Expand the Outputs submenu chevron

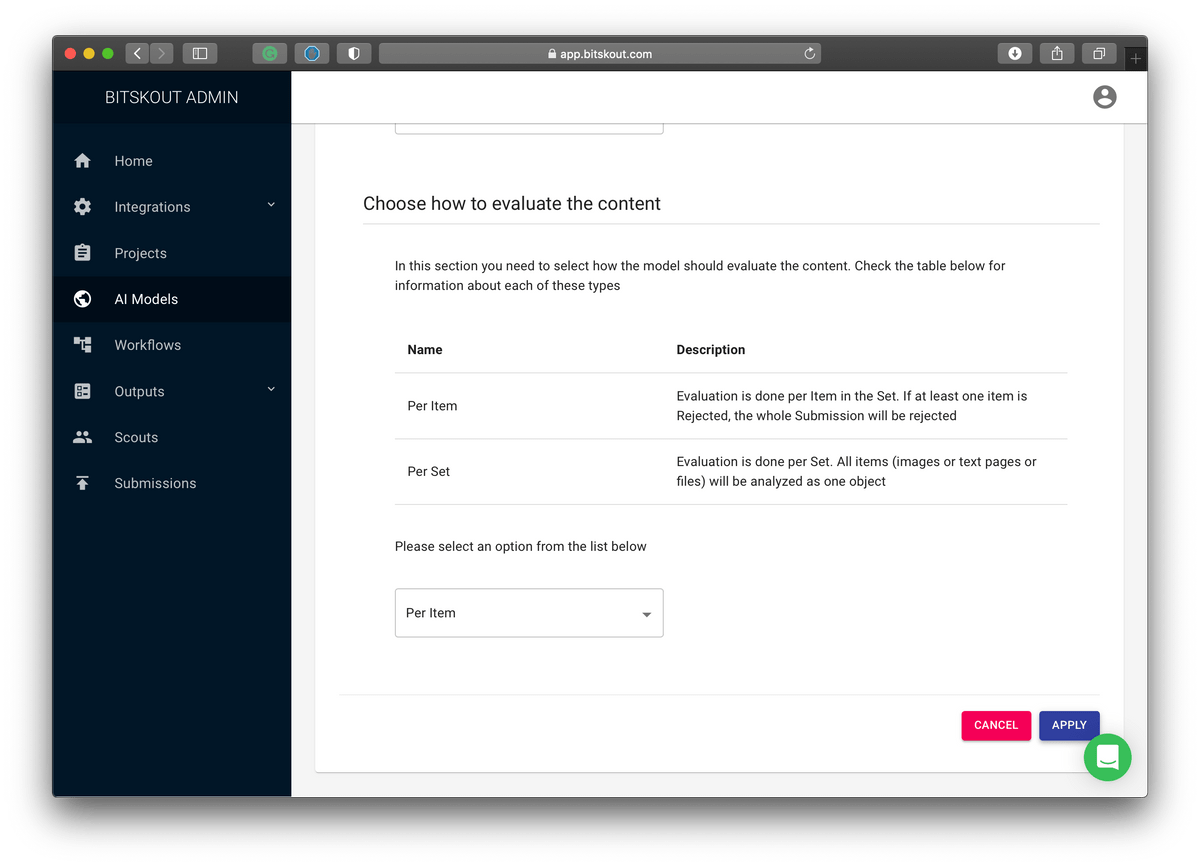point(271,390)
